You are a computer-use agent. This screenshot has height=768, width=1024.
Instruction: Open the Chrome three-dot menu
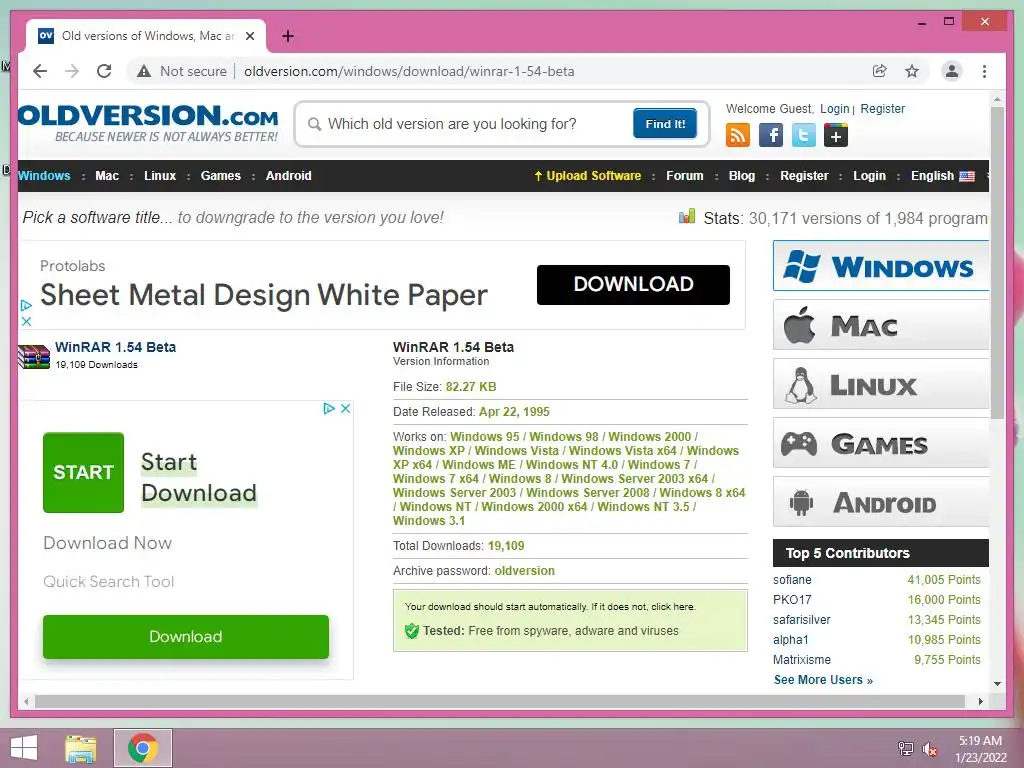(x=984, y=71)
